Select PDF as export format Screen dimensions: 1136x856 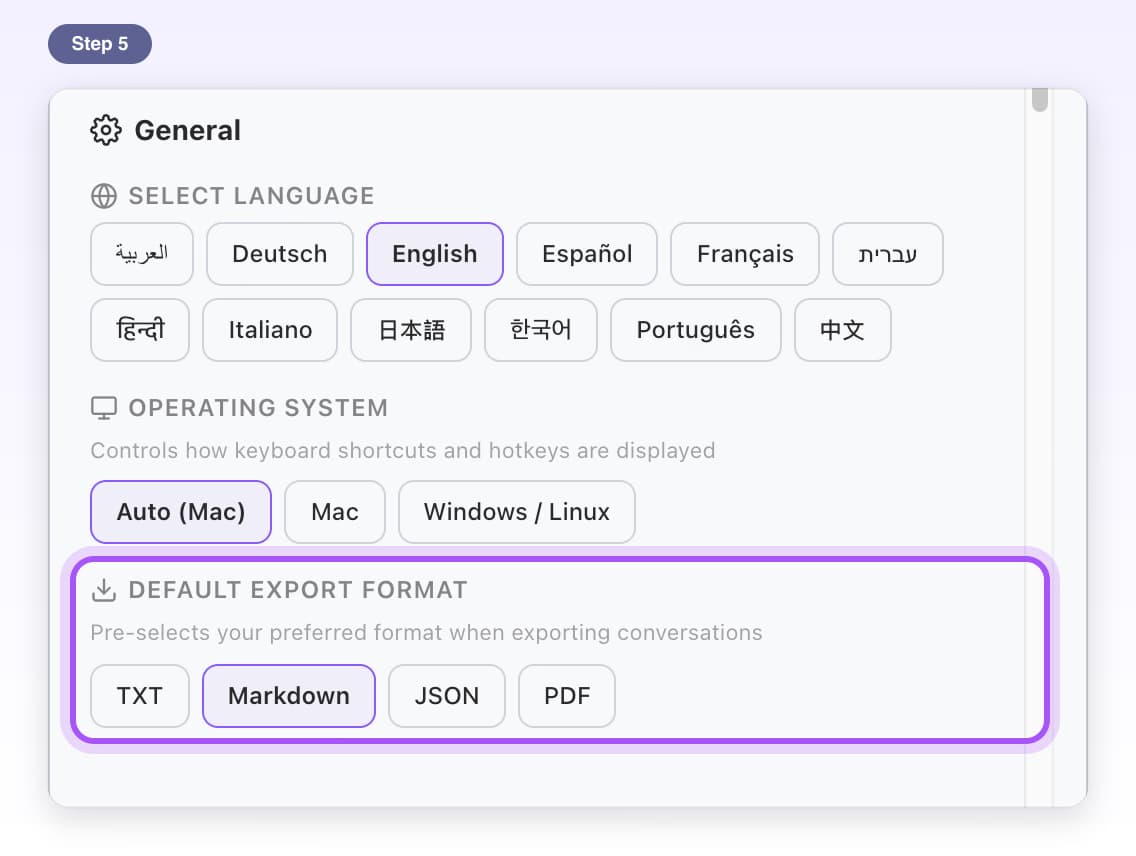(567, 696)
